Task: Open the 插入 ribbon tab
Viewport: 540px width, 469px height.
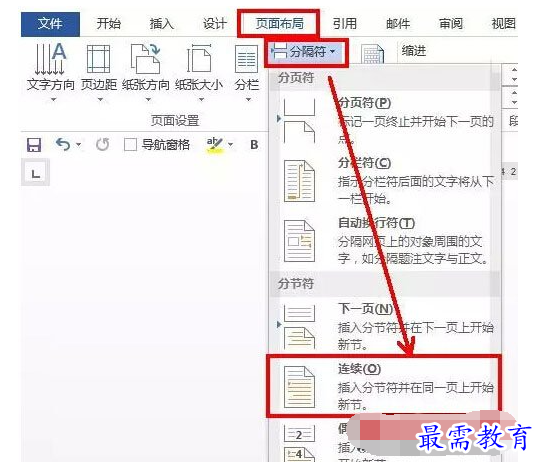Action: tap(162, 24)
